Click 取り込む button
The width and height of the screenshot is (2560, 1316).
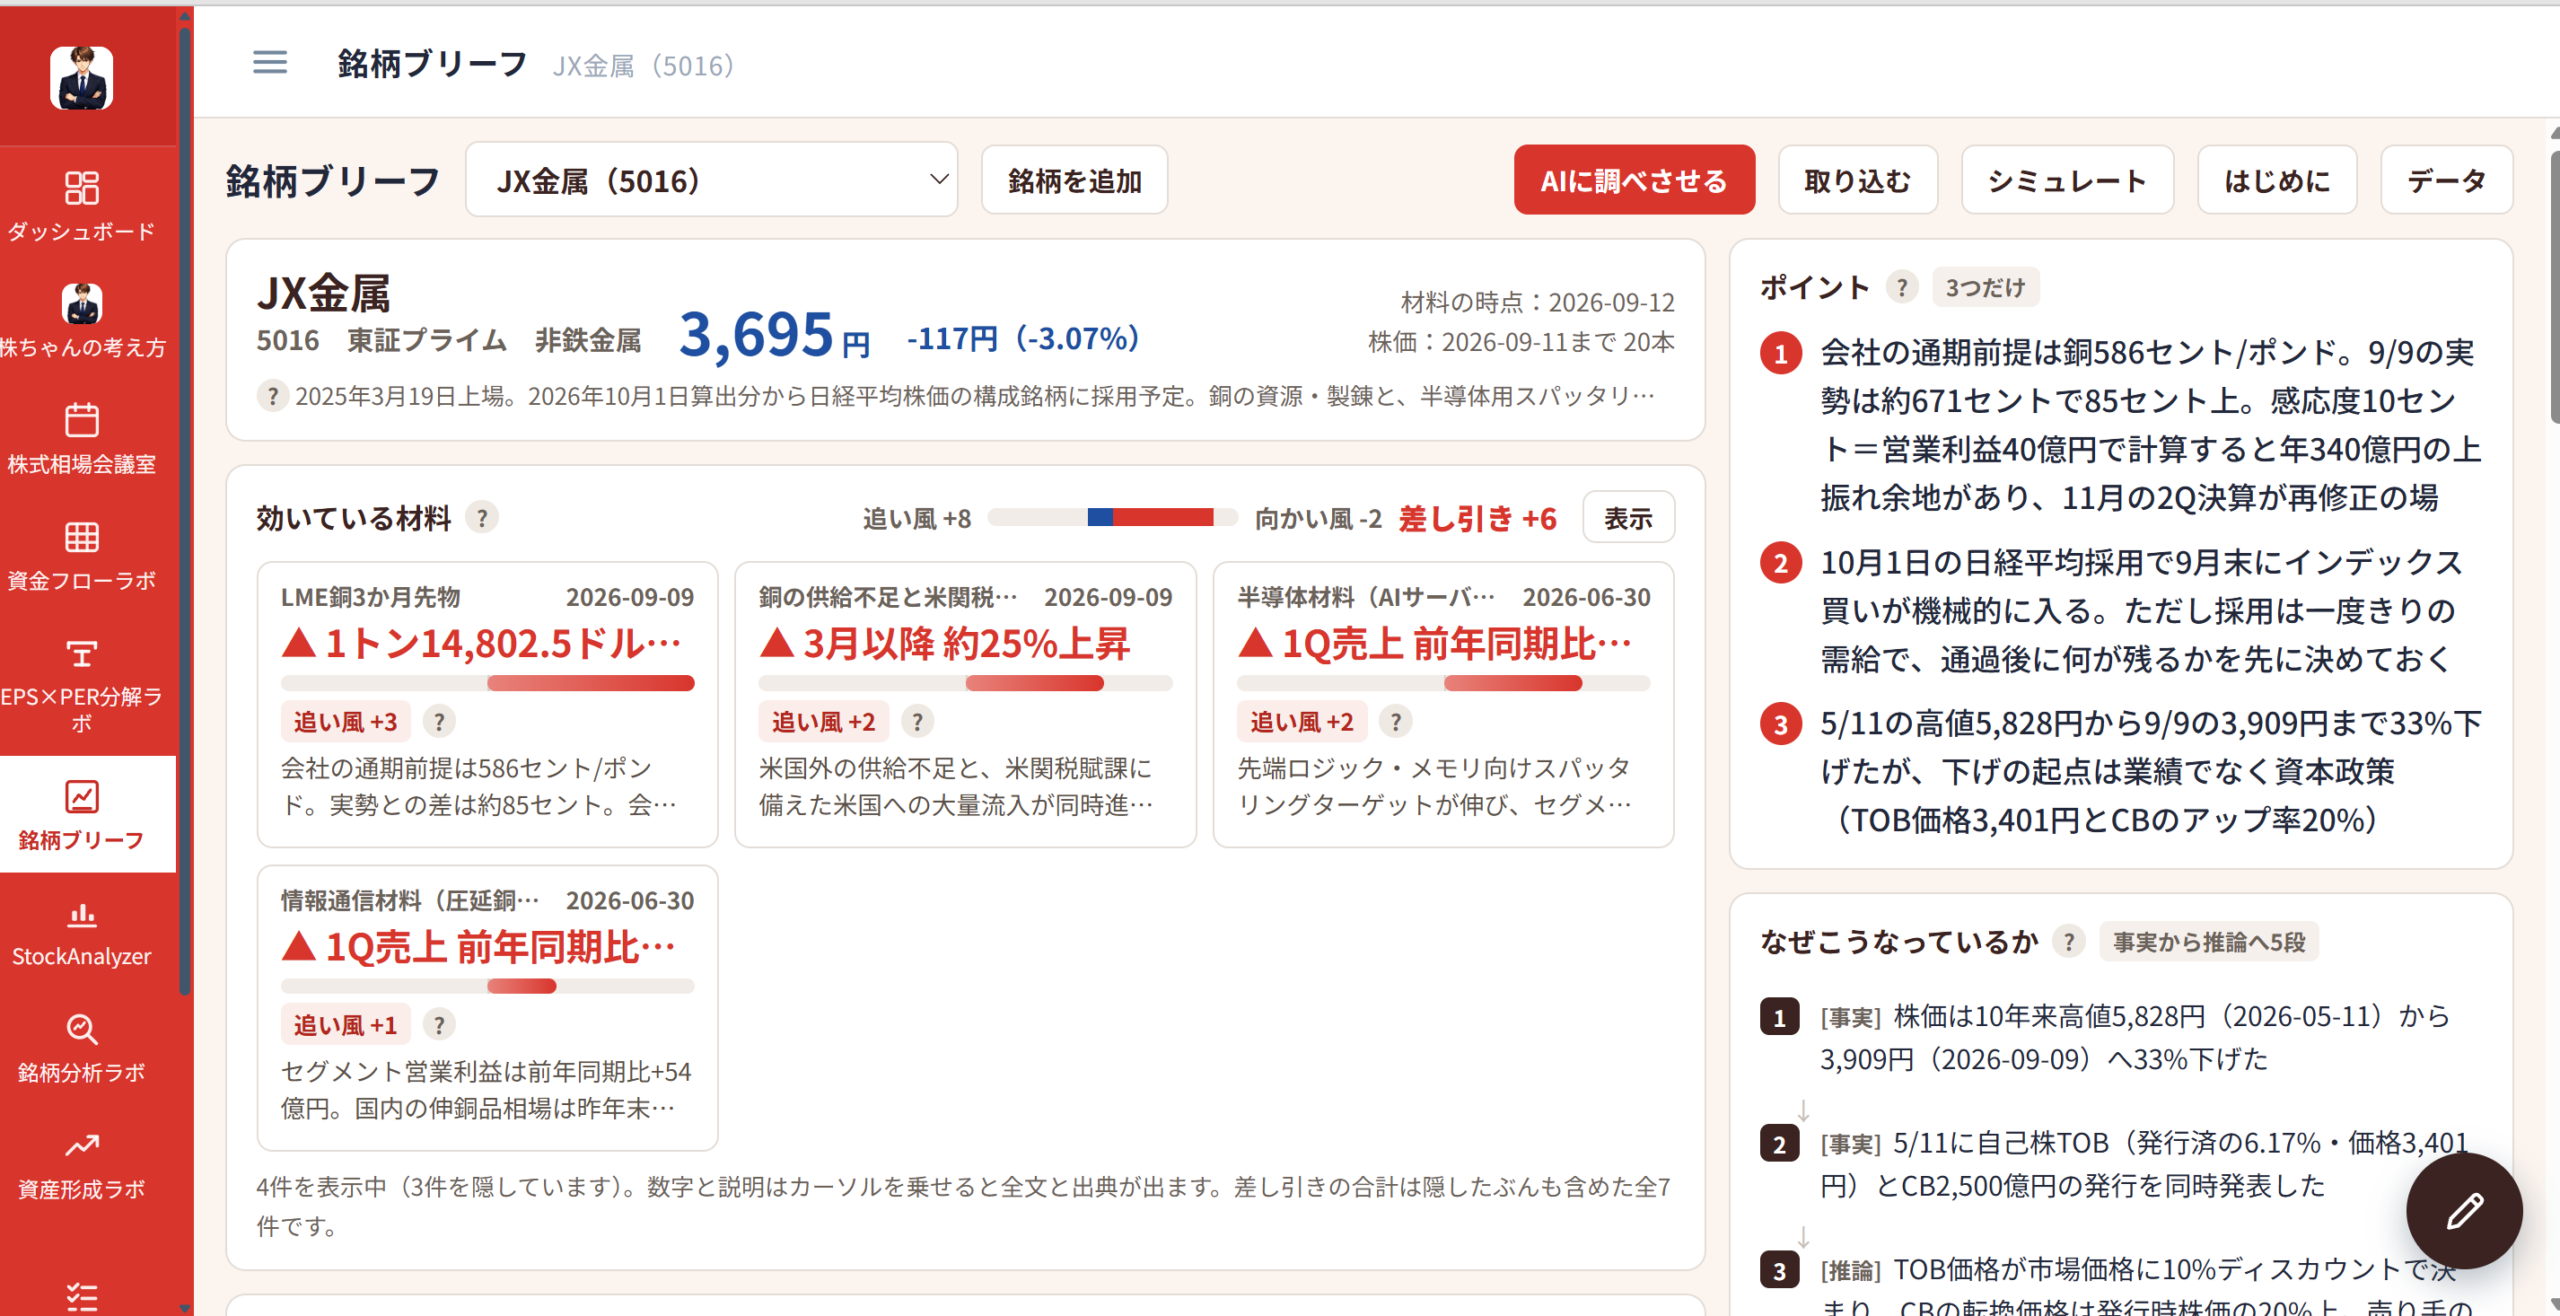1857,180
